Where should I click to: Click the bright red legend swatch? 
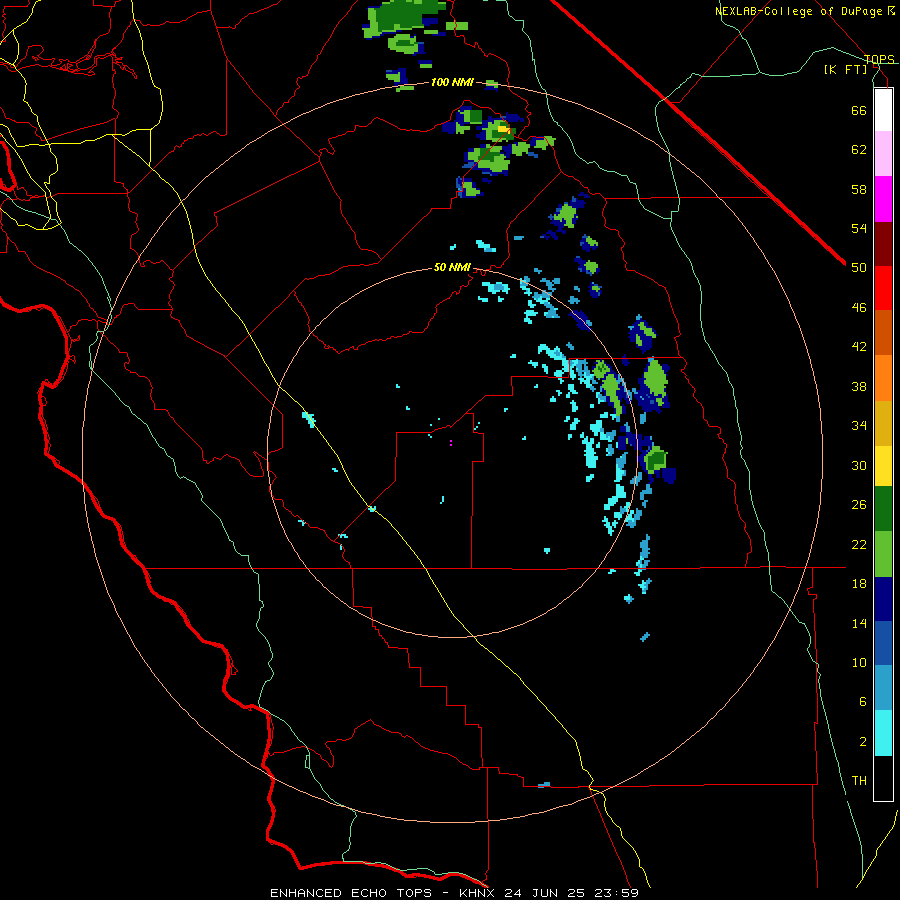883,288
